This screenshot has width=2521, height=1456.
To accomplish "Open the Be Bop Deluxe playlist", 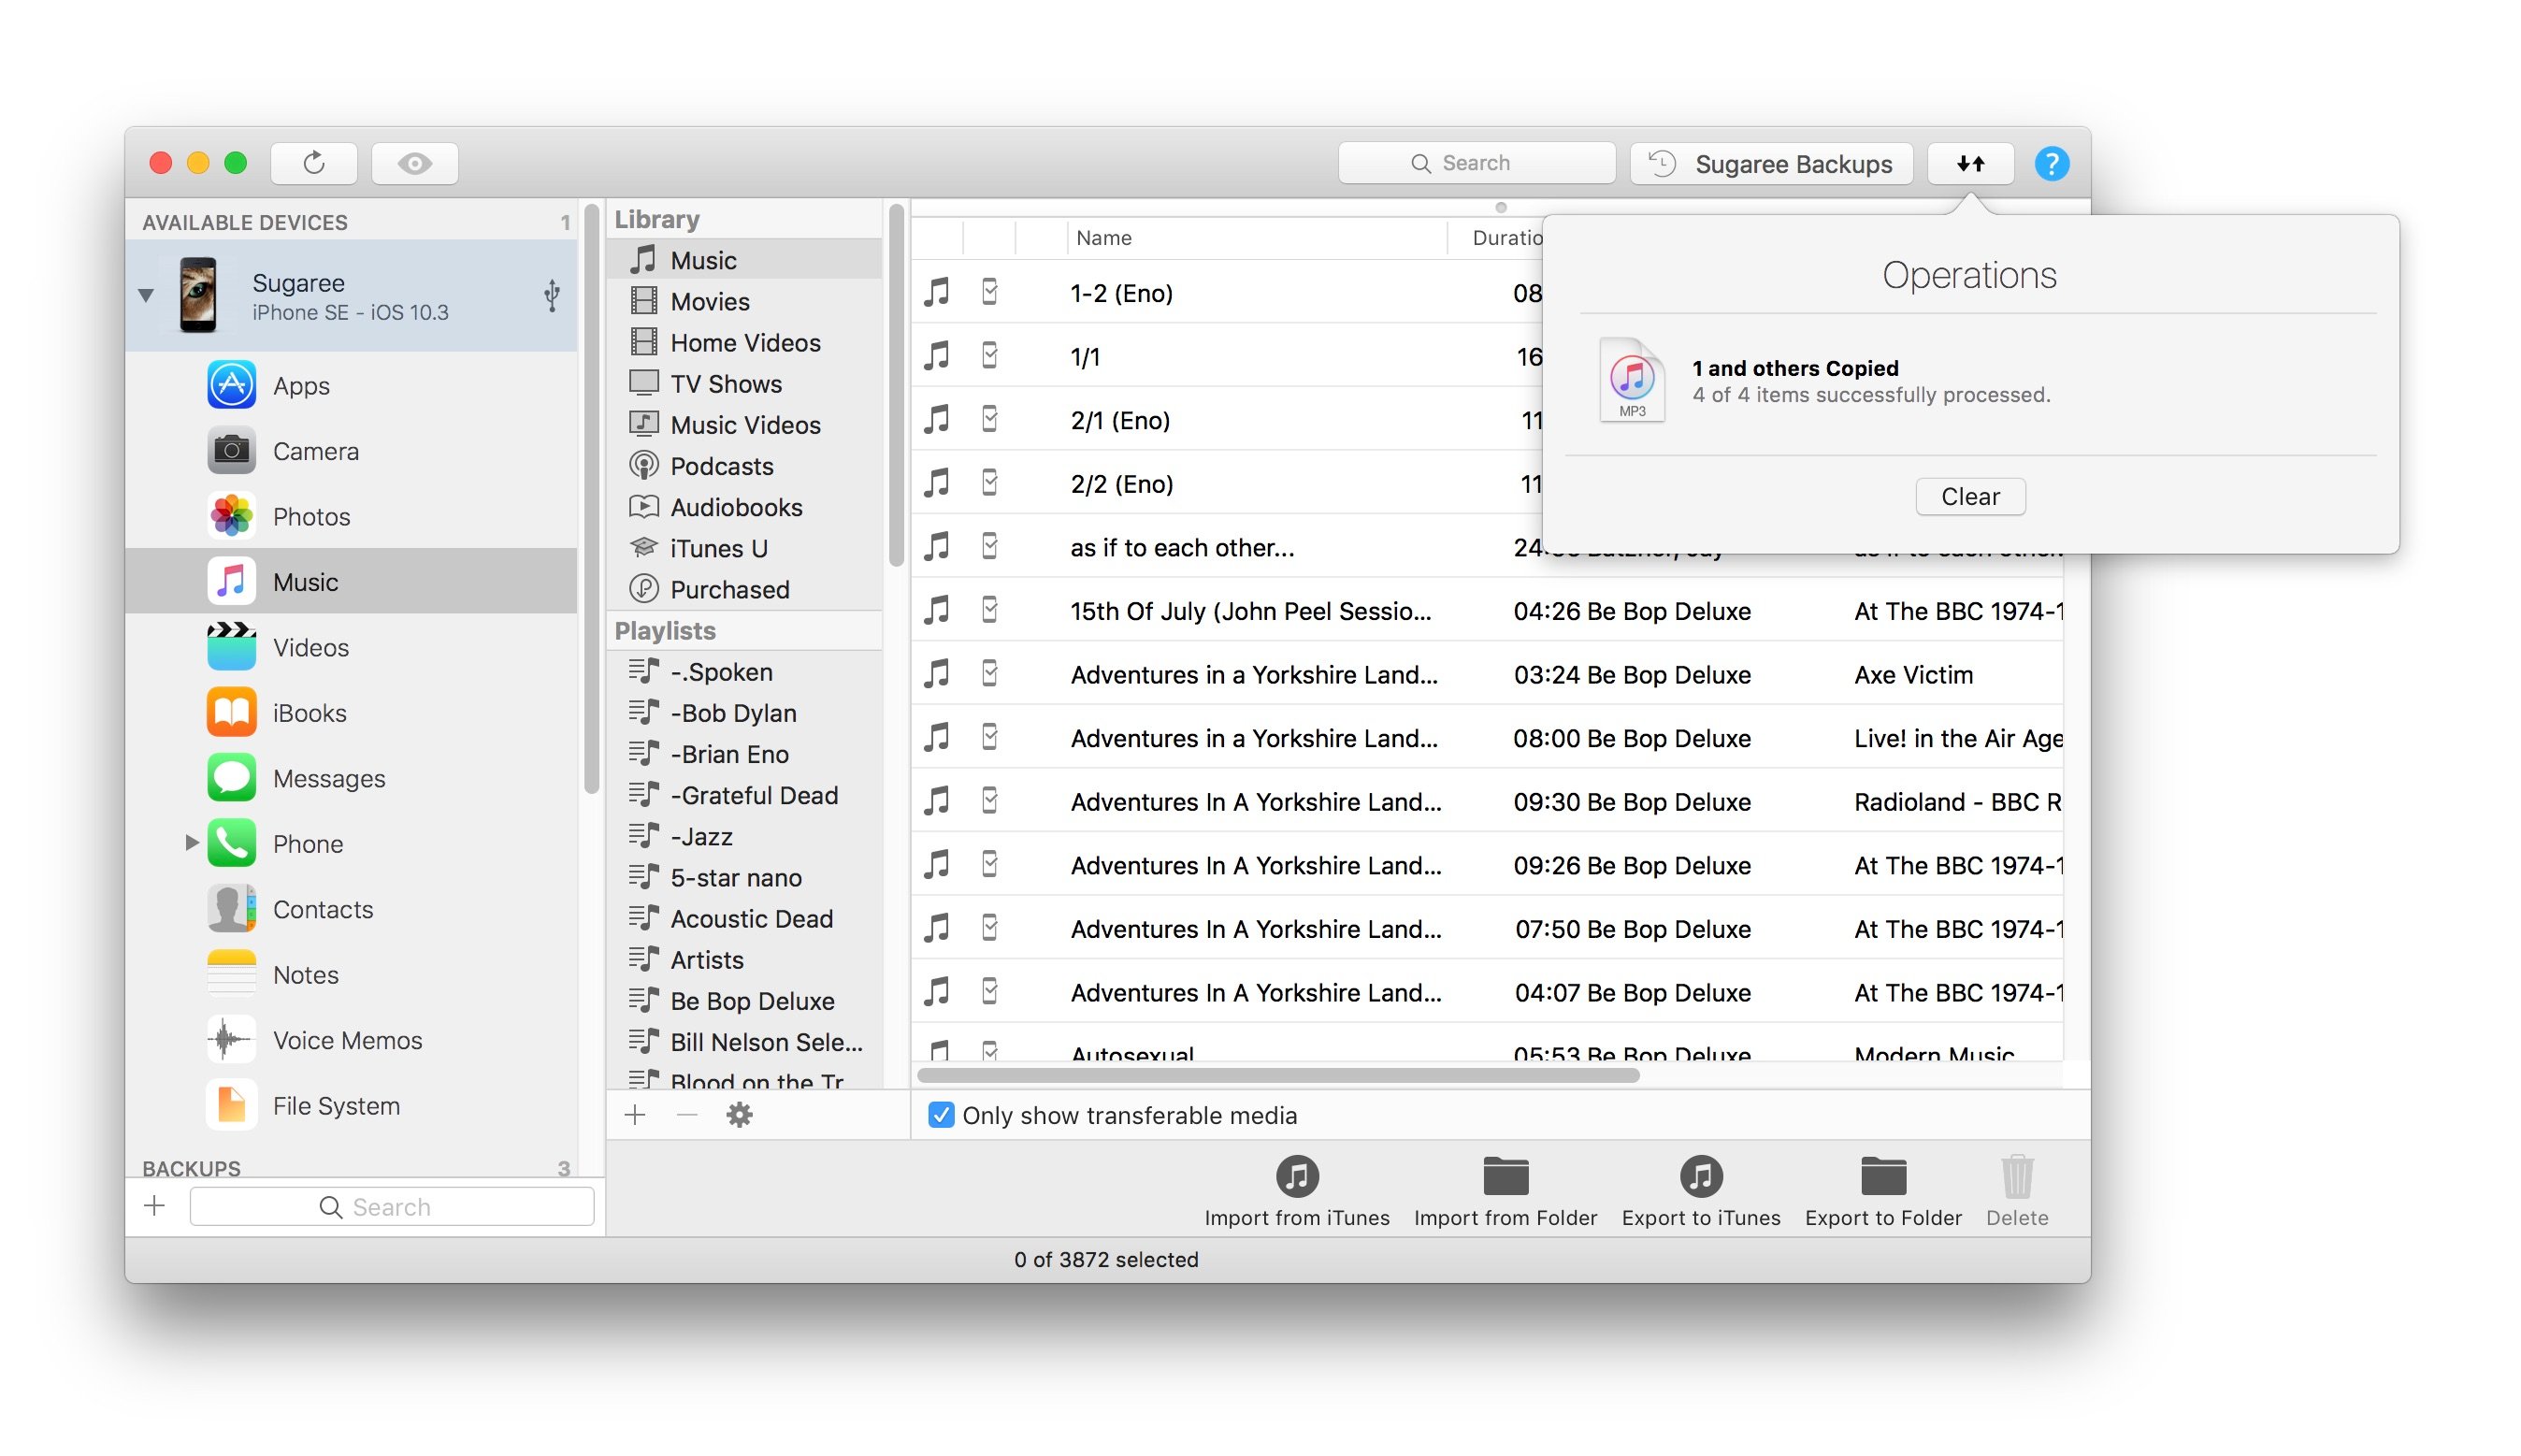I will coord(744,1000).
